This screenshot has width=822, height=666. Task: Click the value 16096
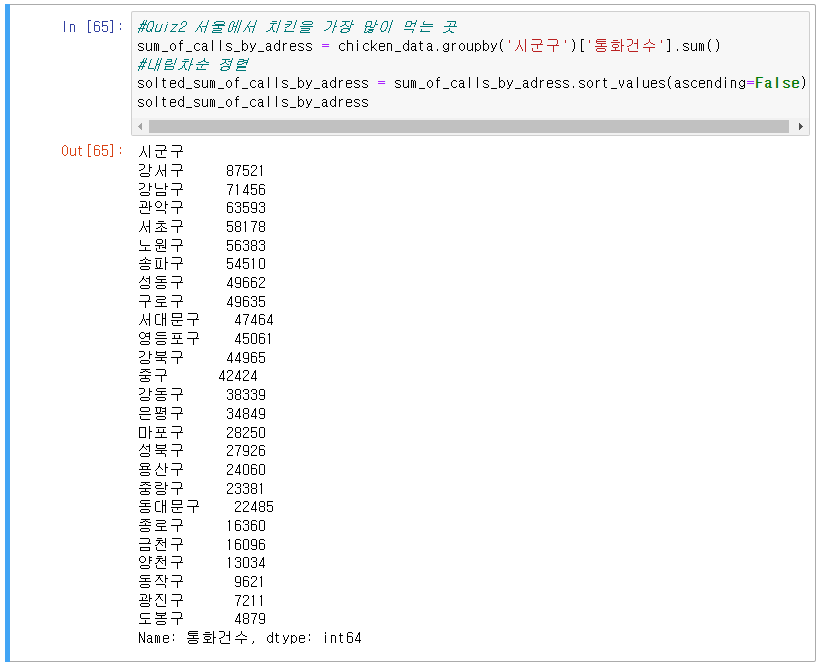click(246, 545)
